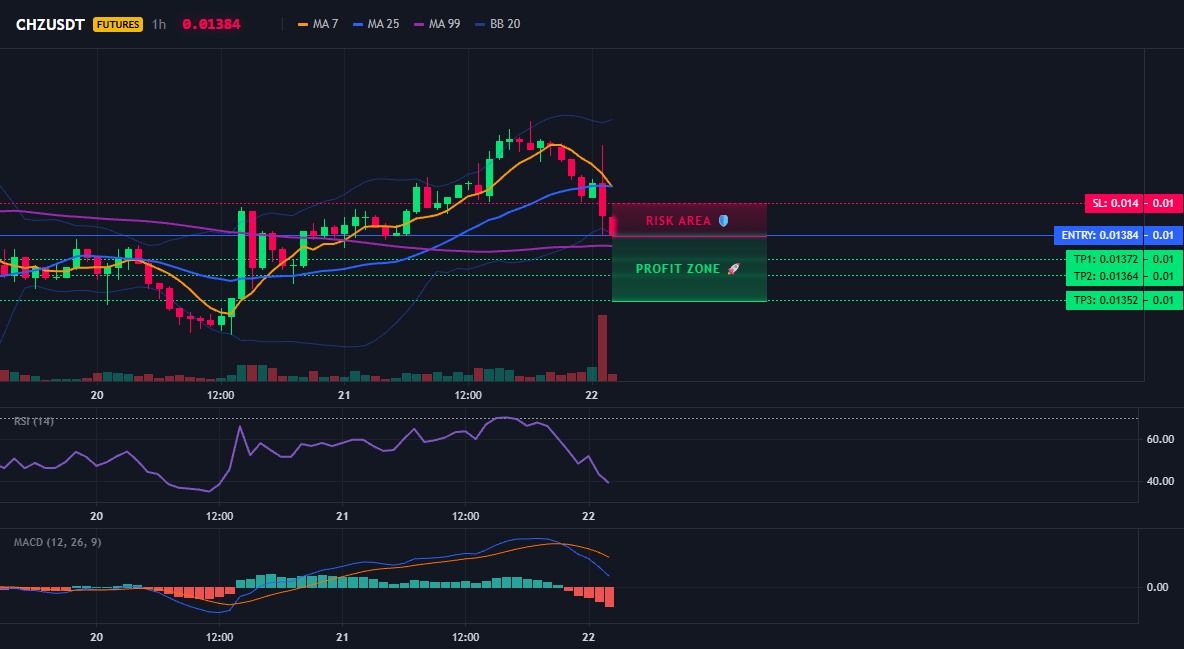Screen dimensions: 1184x649
Task: Toggle the MA 7 legend item
Action: [x=318, y=24]
